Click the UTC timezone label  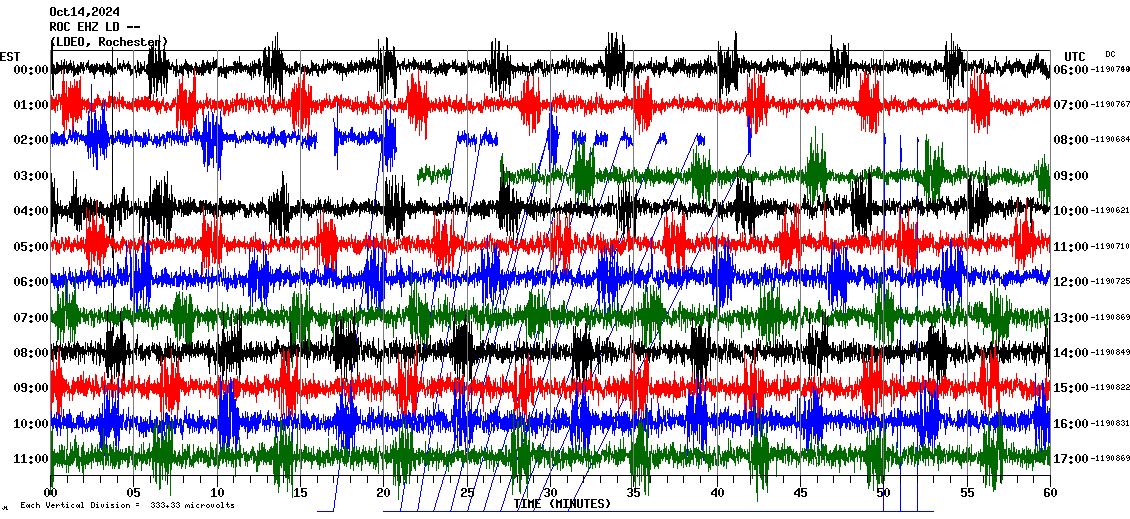[1075, 56]
